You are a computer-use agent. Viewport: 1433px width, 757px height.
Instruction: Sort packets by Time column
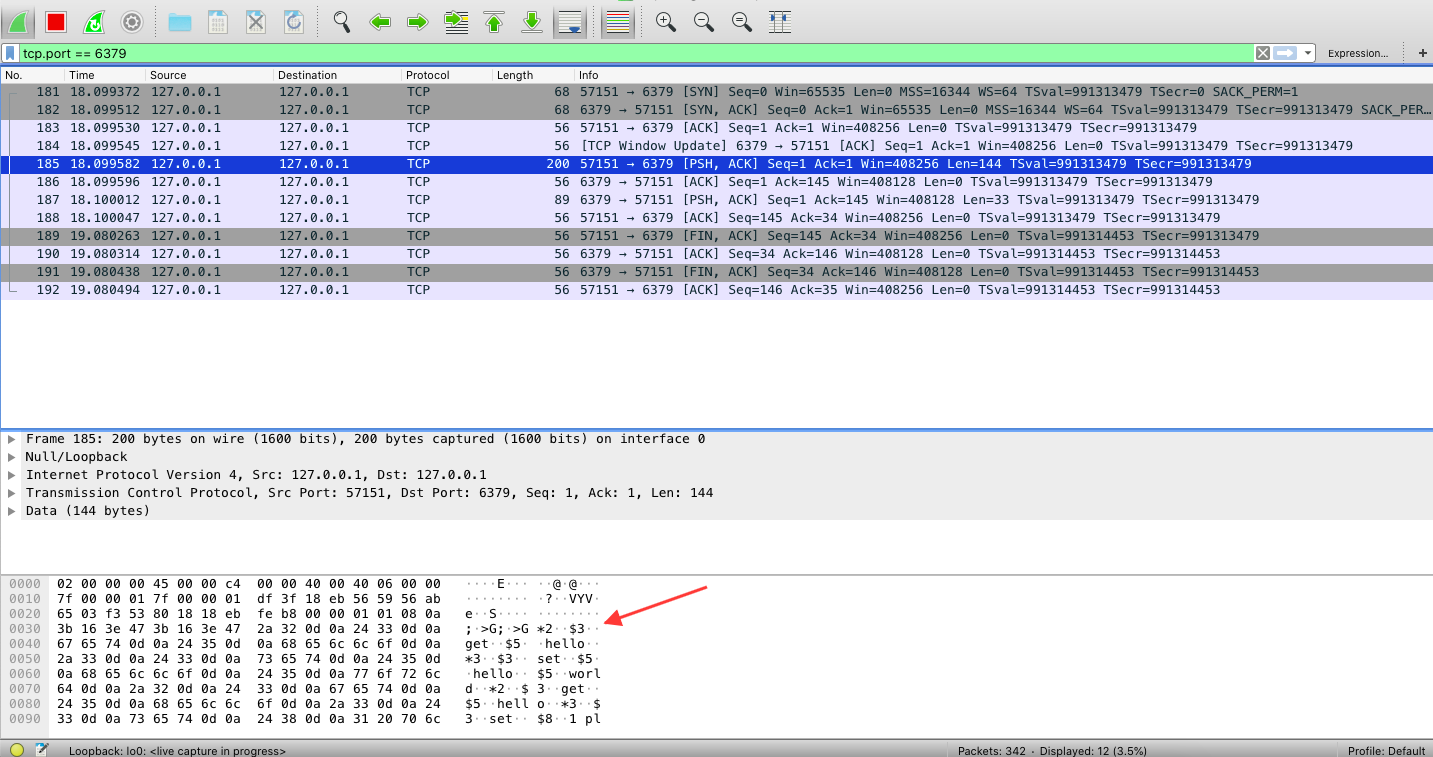(106, 75)
